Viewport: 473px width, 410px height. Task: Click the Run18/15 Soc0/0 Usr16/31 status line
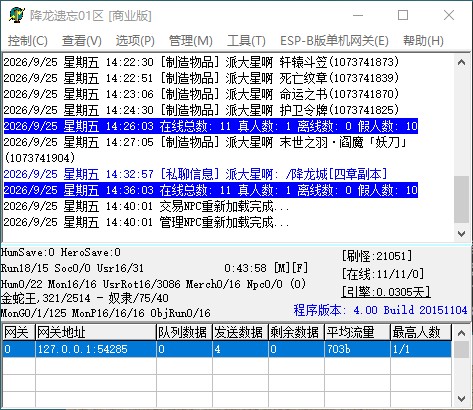tap(72, 268)
